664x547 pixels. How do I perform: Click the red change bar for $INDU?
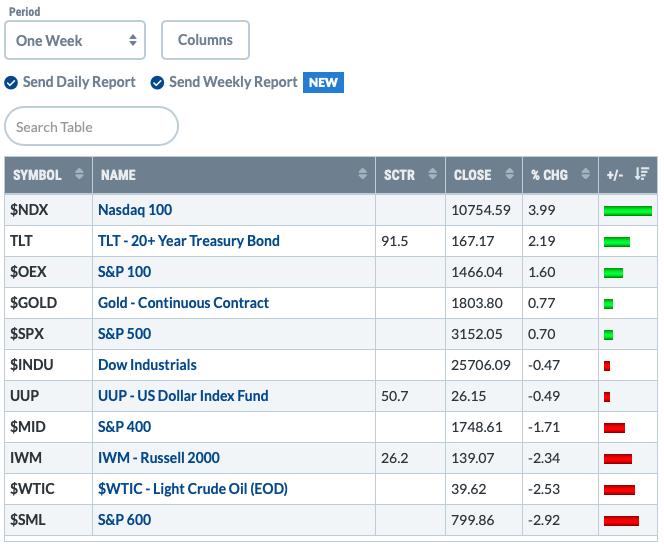[x=607, y=366]
